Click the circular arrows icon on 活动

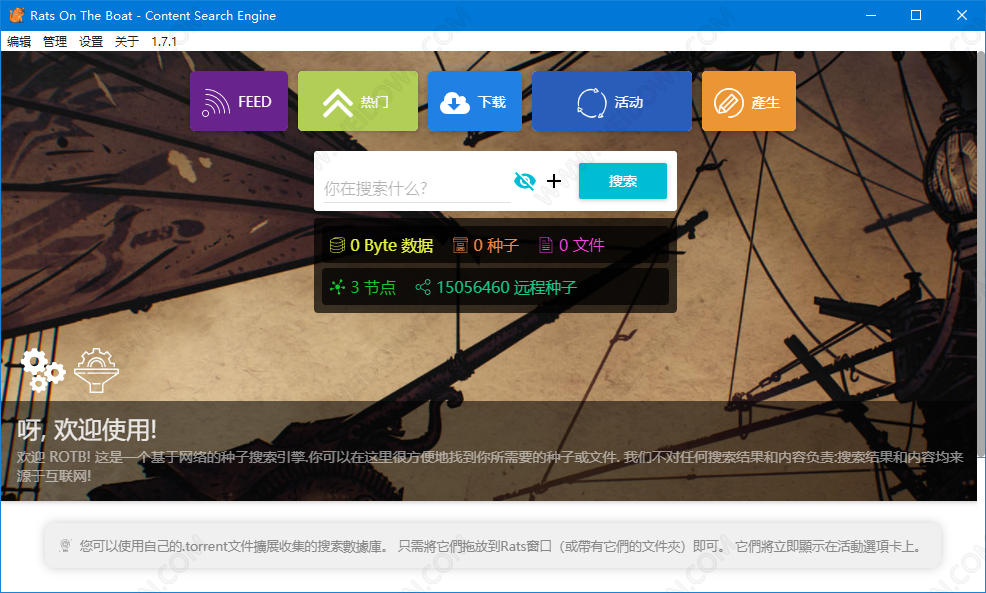(592, 103)
